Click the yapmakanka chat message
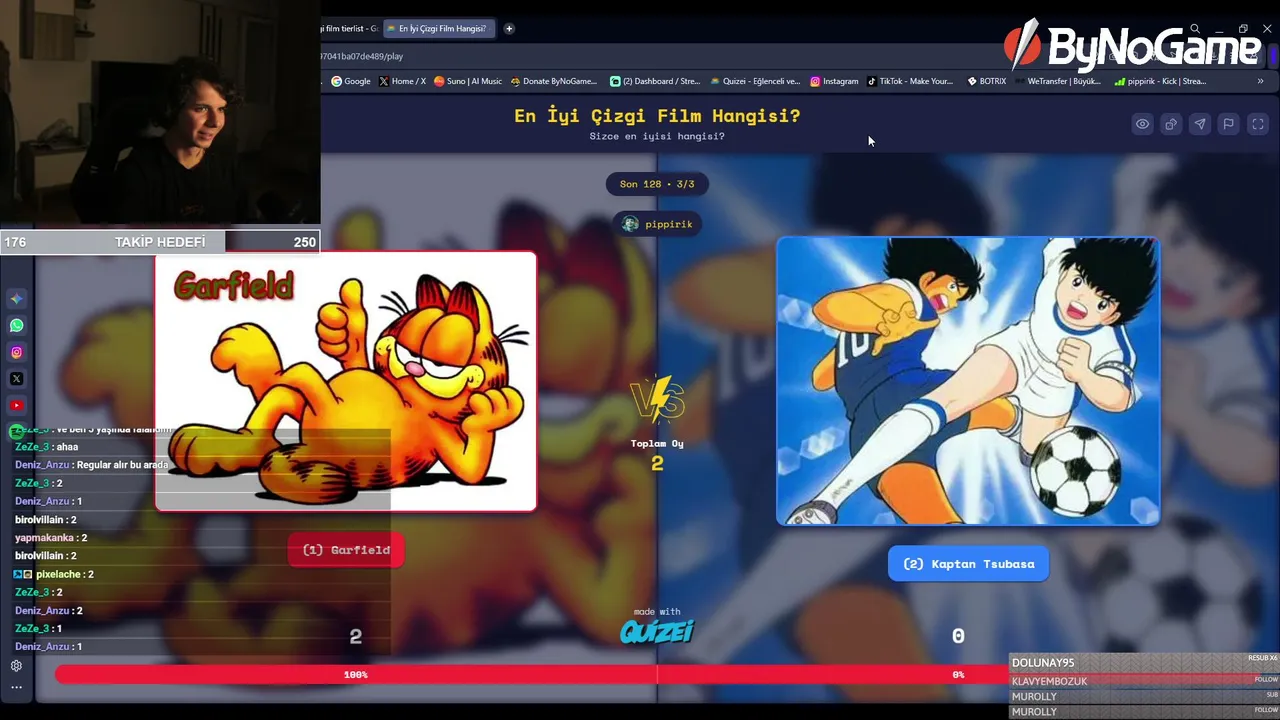 click(x=51, y=538)
